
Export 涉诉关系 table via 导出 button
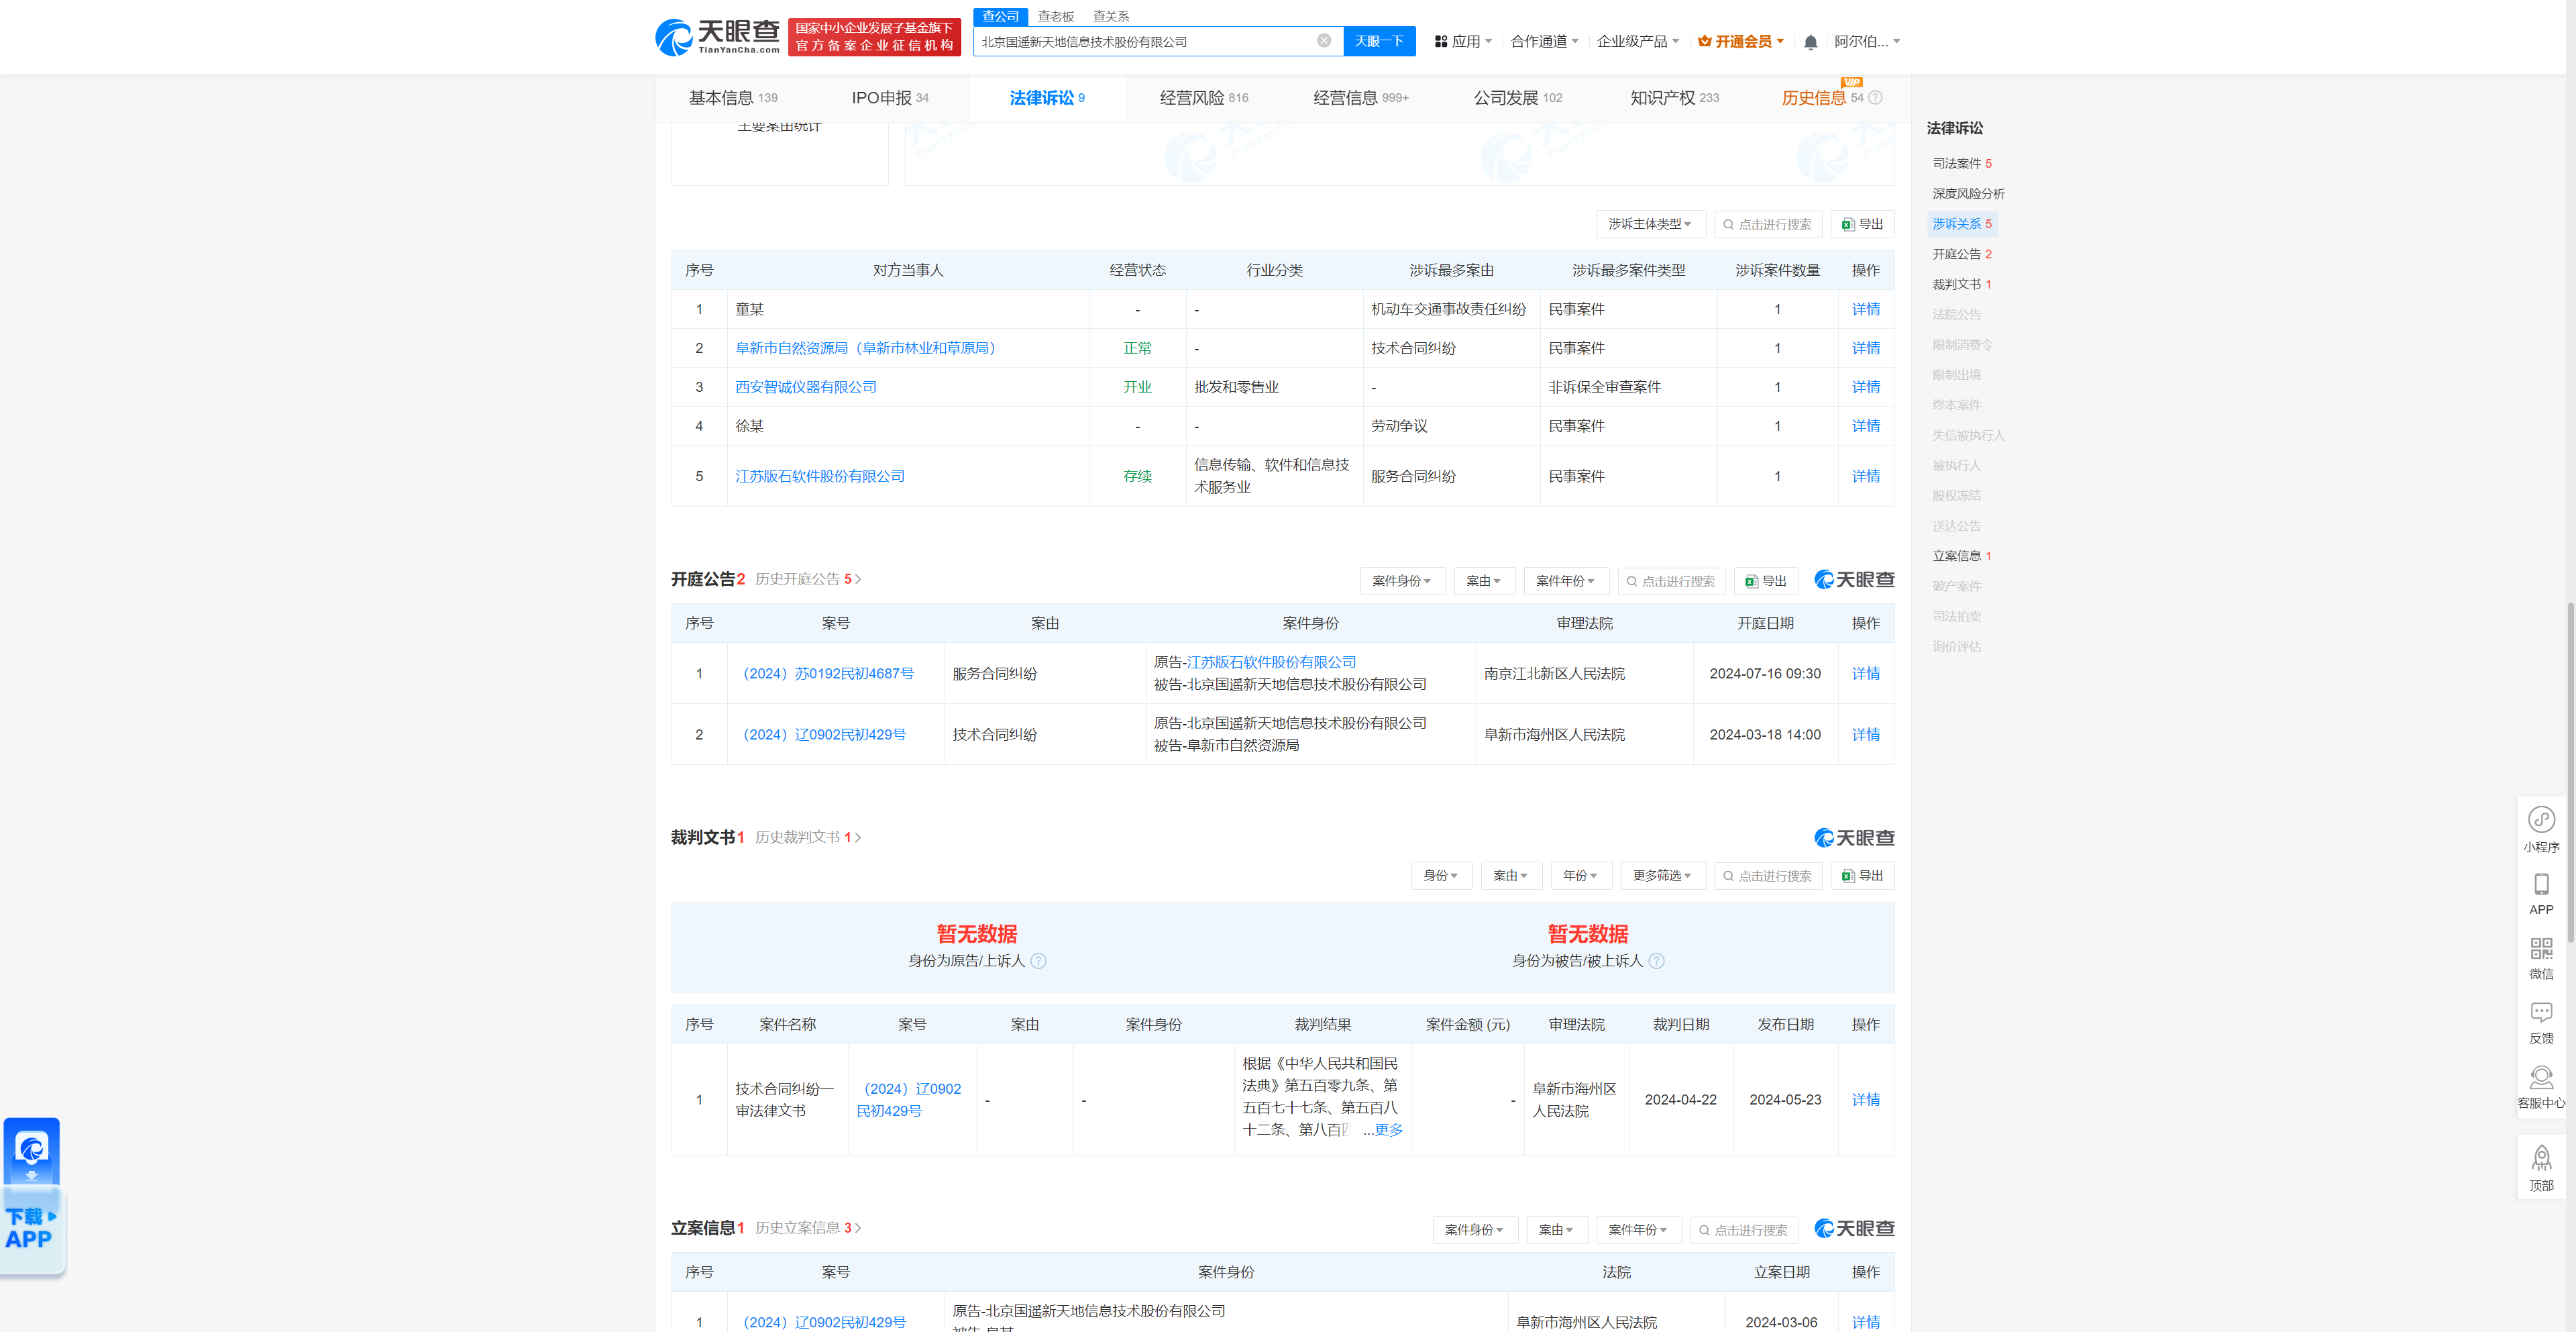(x=1862, y=224)
